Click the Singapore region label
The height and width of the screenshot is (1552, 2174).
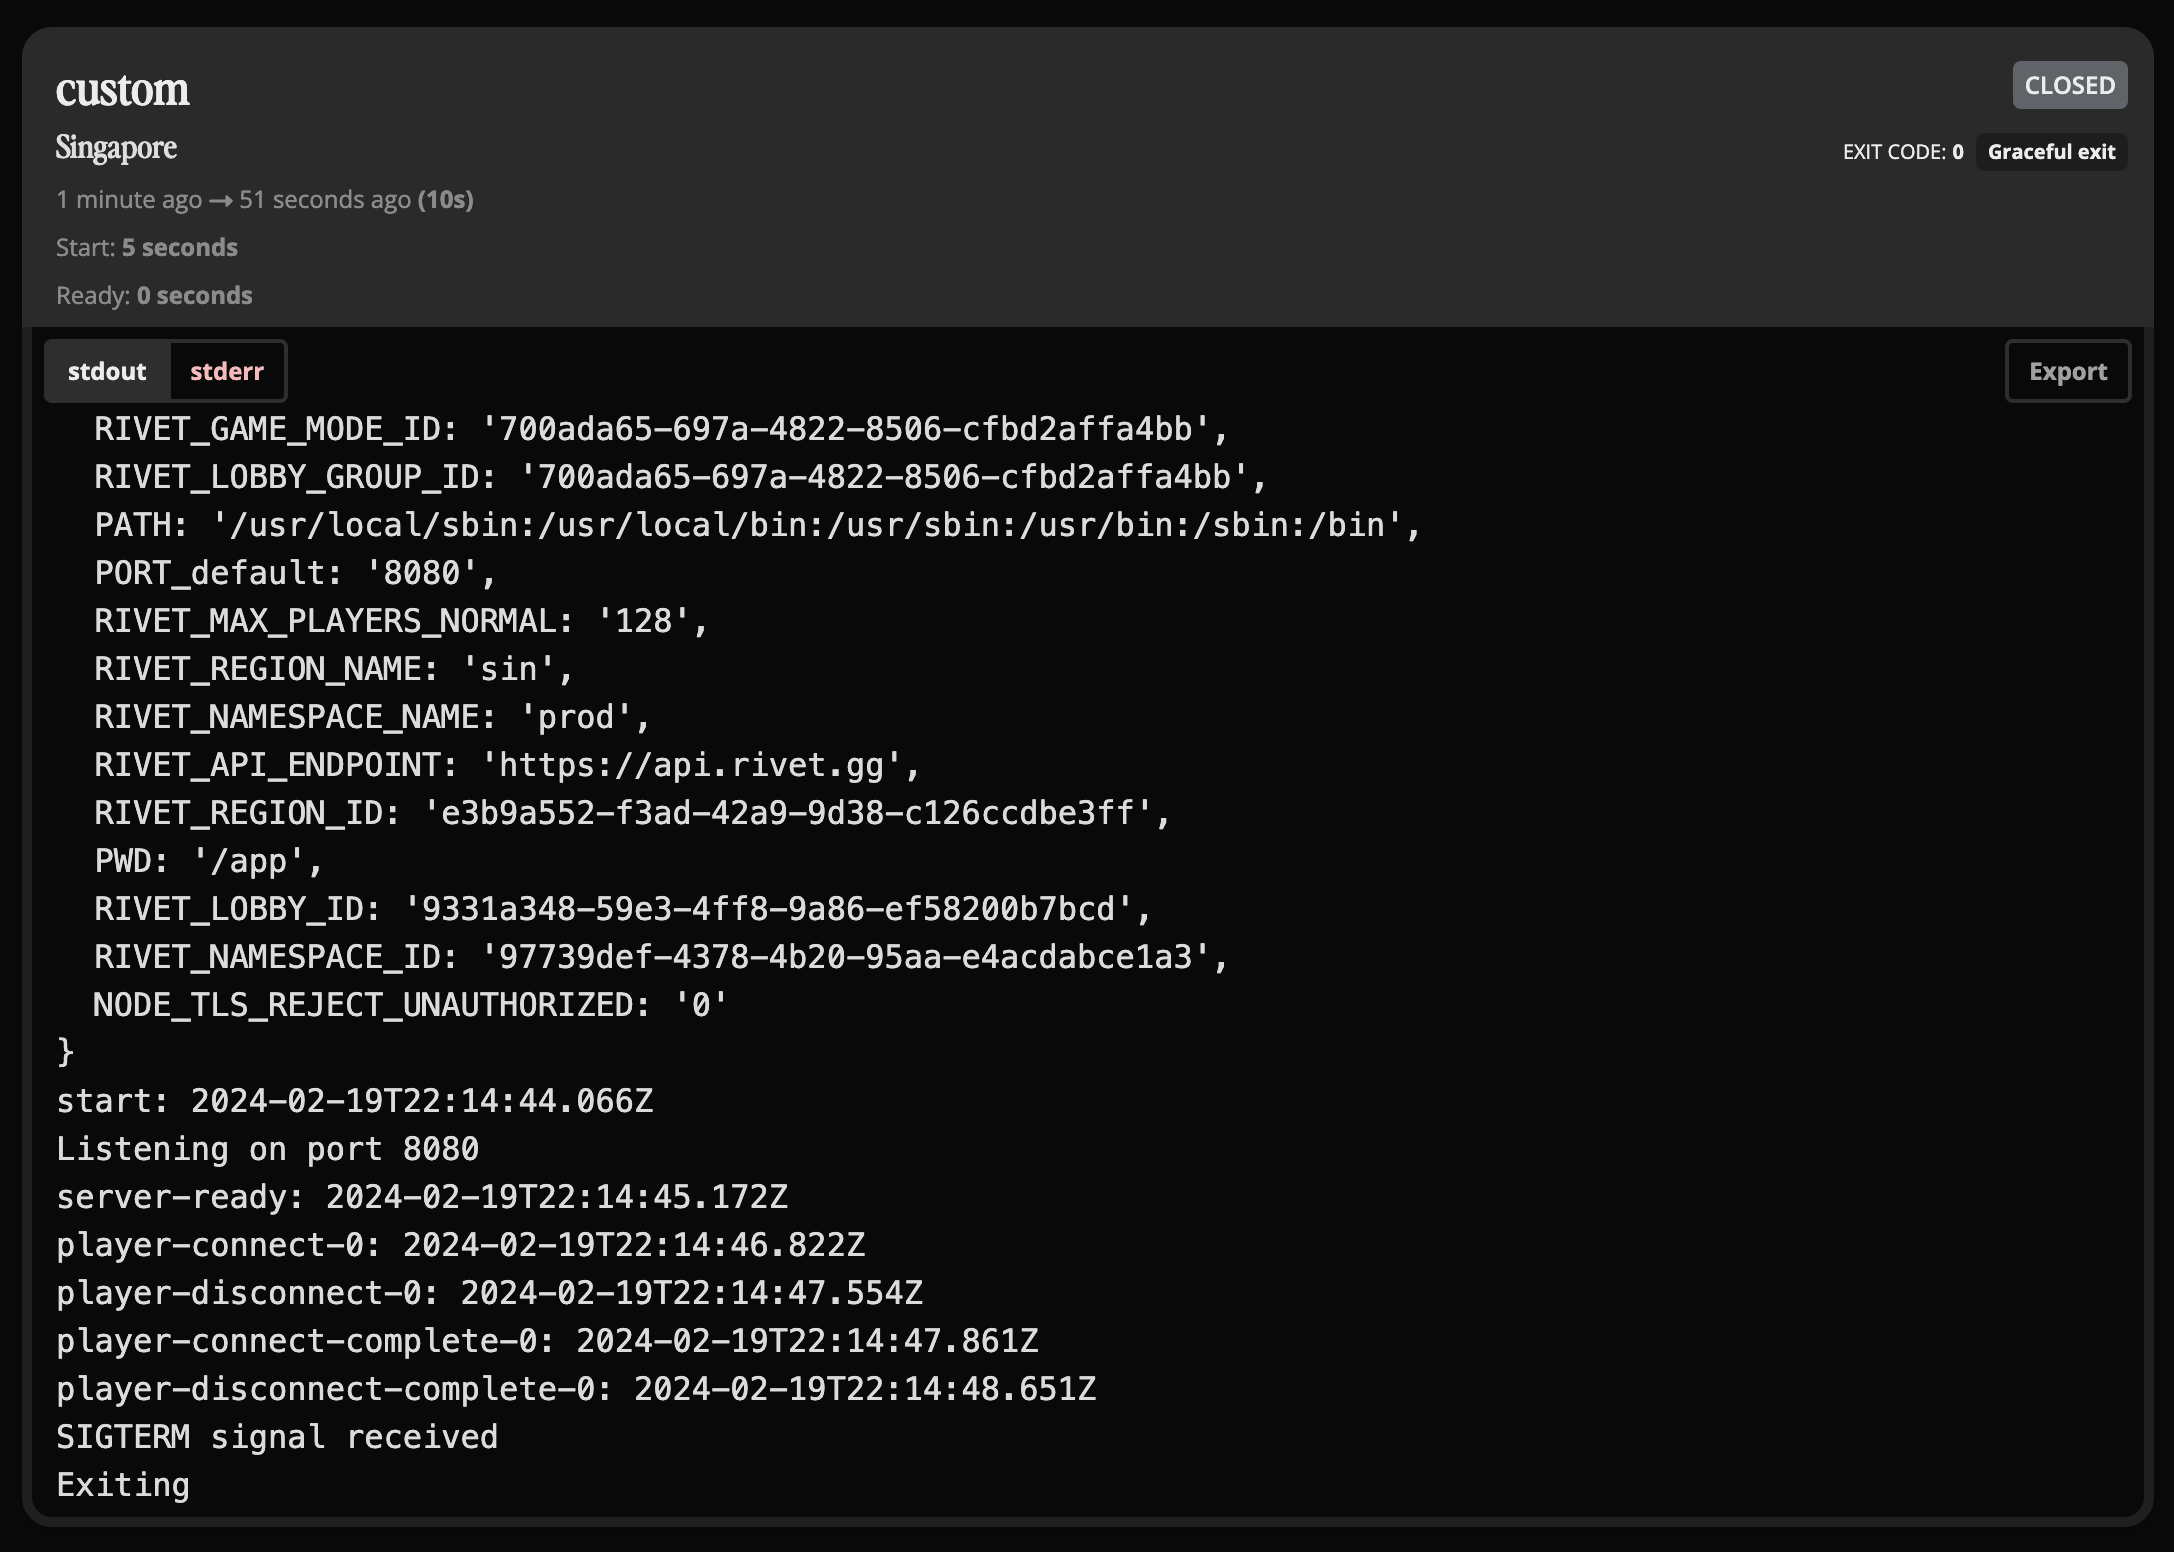pyautogui.click(x=116, y=148)
